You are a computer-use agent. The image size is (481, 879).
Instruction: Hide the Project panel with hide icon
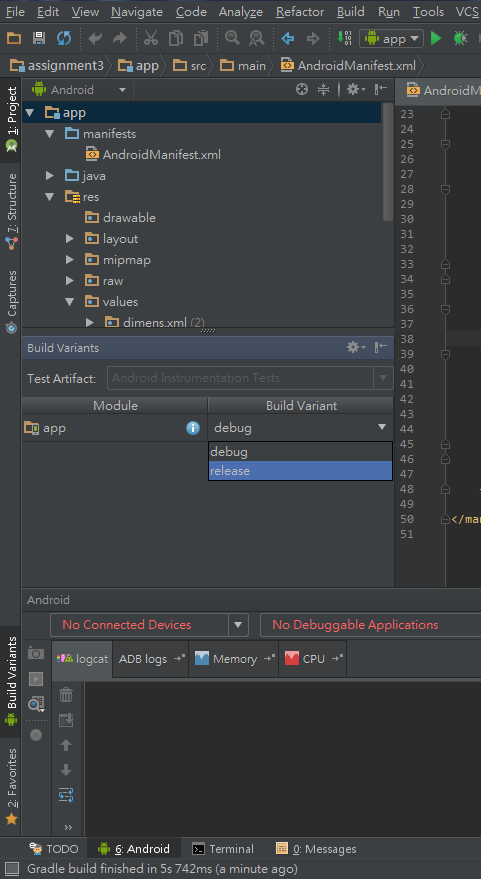click(381, 90)
